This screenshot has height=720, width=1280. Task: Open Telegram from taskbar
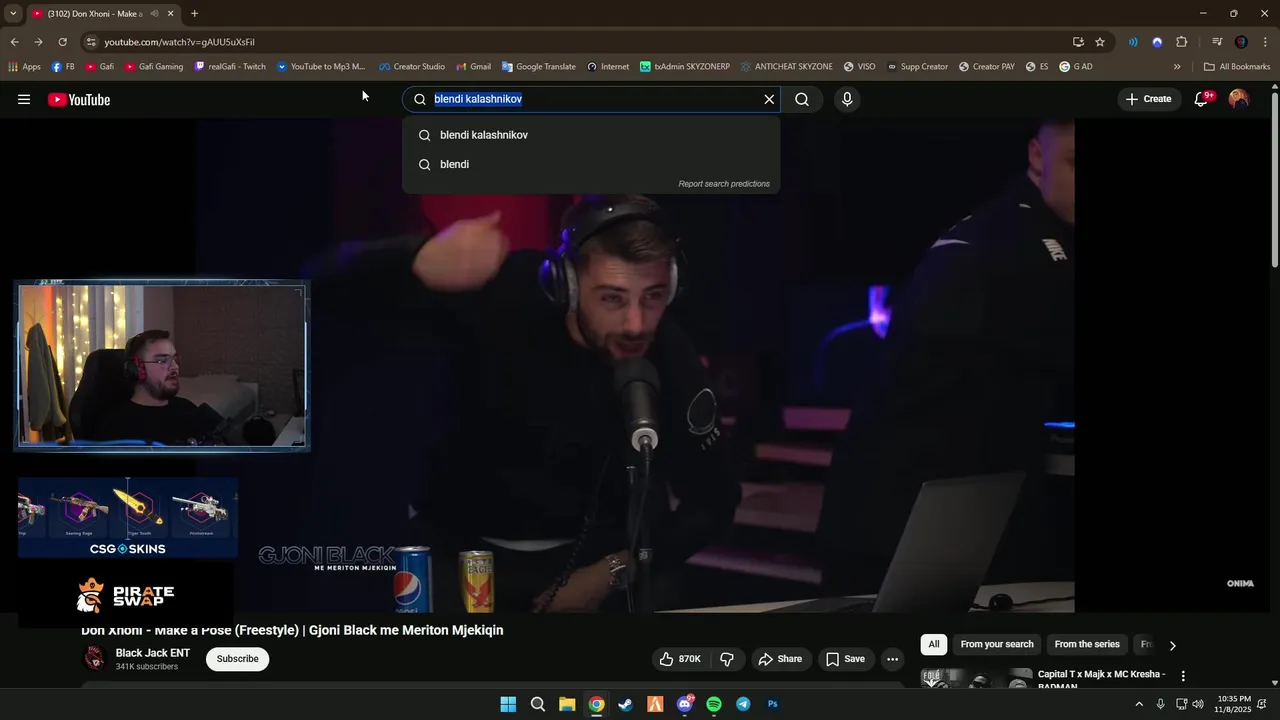point(743,704)
